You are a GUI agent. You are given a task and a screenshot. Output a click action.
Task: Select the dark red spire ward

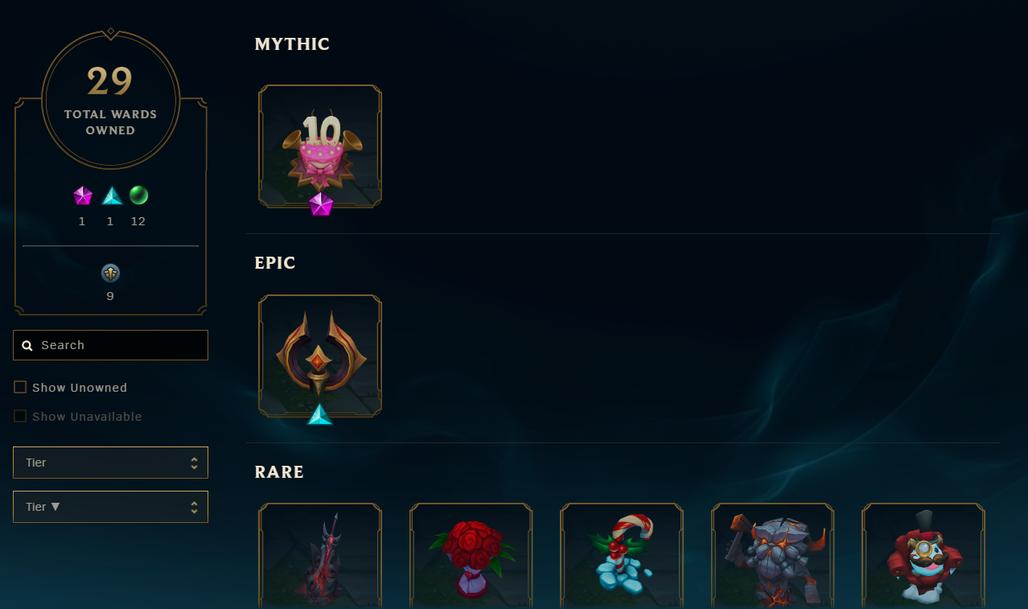tap(320, 556)
